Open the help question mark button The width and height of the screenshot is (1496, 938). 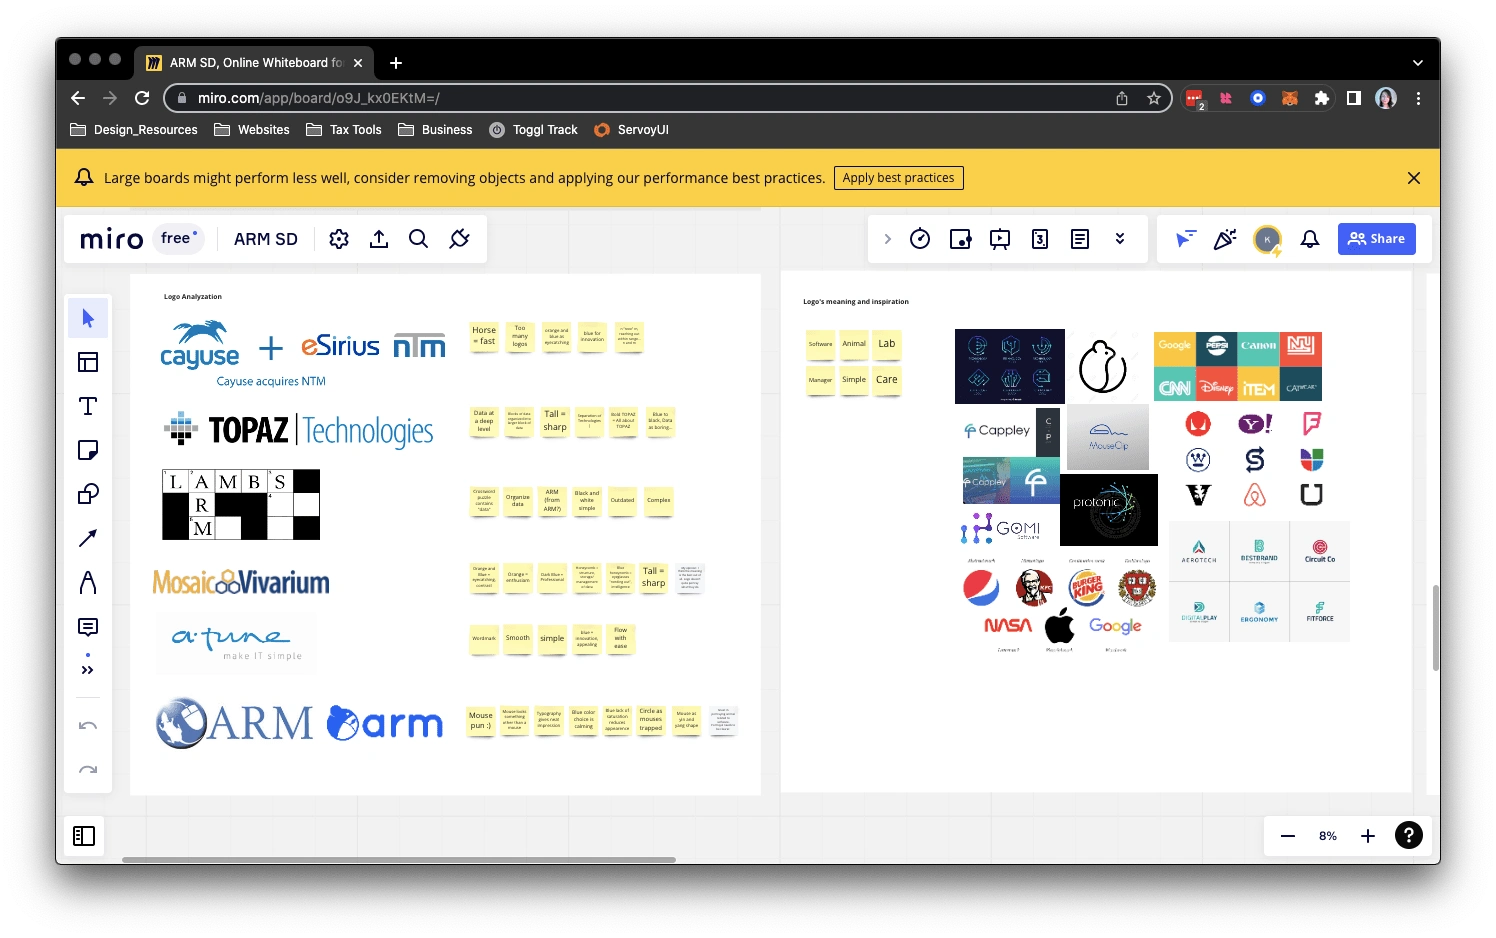[1409, 835]
